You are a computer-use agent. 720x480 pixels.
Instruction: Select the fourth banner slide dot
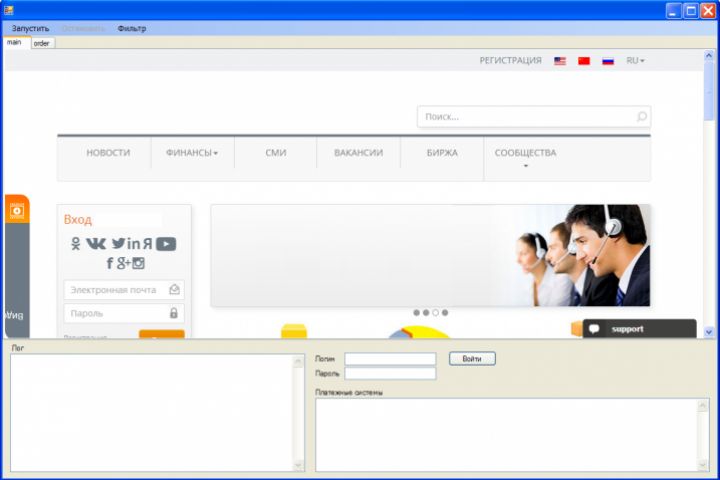(x=445, y=313)
